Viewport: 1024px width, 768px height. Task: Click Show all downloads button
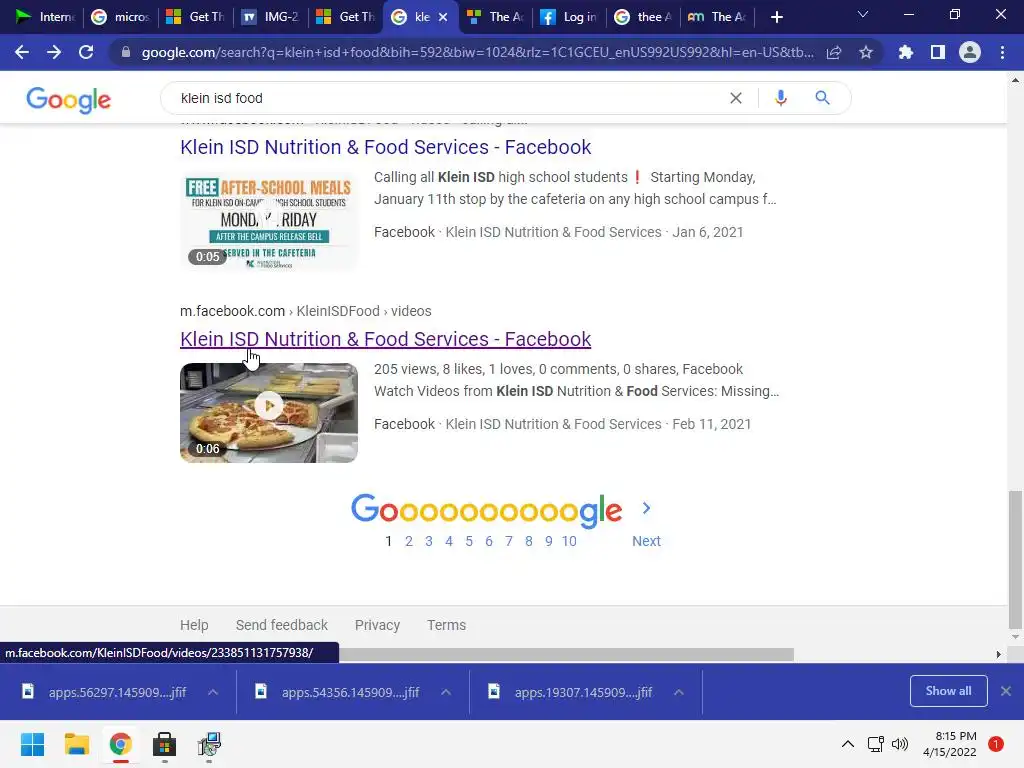pos(948,691)
